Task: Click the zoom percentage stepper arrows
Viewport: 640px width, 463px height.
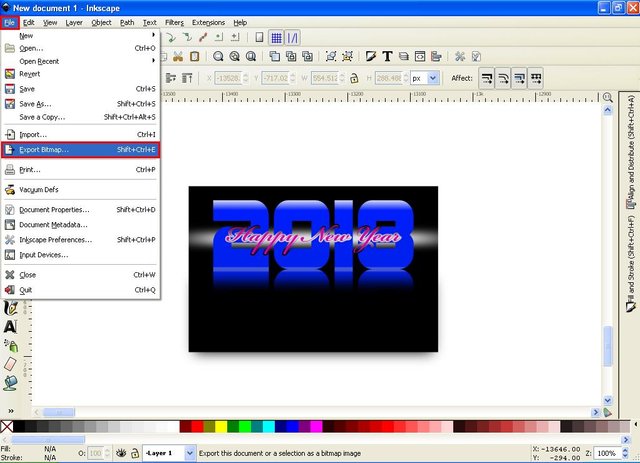Action: click(x=624, y=453)
